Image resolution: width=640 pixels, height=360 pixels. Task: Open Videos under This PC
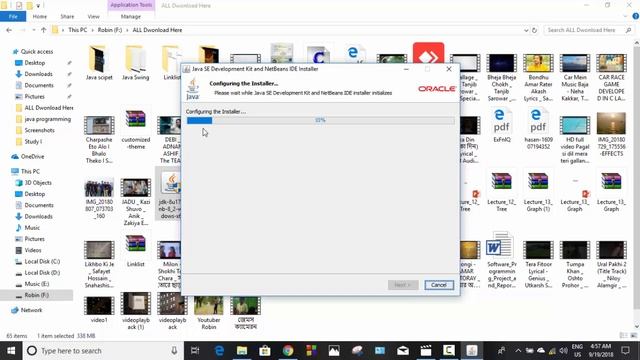[33, 250]
